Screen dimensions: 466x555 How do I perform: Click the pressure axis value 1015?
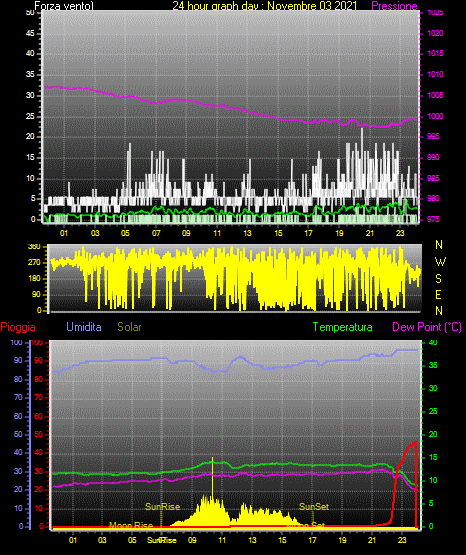click(x=435, y=53)
